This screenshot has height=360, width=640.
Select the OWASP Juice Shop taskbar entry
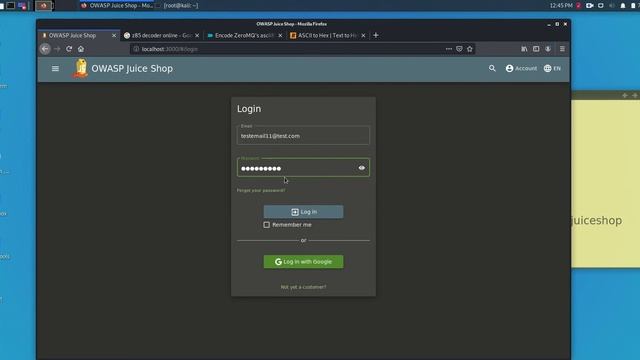[117, 6]
